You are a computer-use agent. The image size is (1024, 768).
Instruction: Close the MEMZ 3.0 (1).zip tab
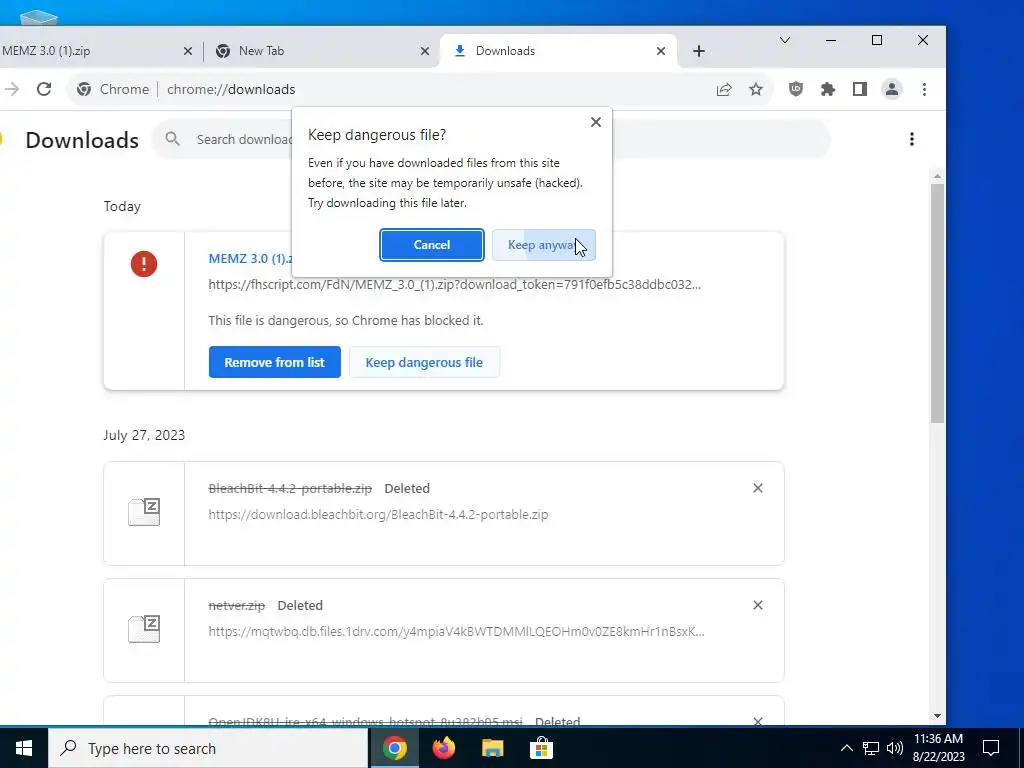187,51
